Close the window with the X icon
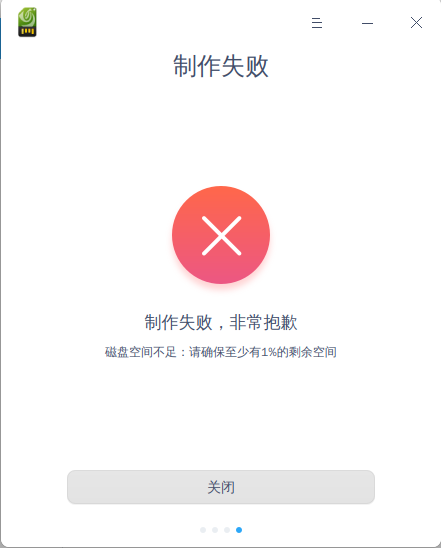441x548 pixels. pyautogui.click(x=417, y=23)
